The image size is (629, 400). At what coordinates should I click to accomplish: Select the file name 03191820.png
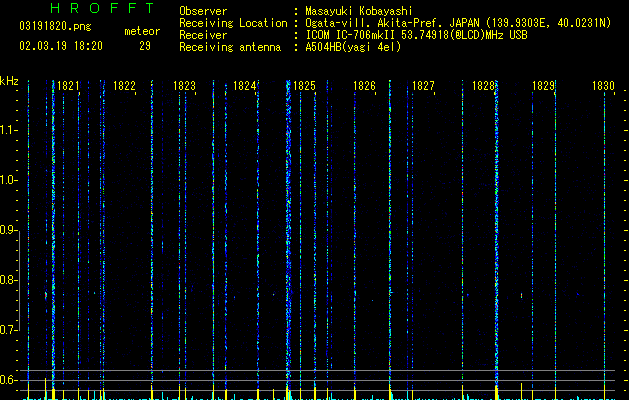tap(55, 26)
